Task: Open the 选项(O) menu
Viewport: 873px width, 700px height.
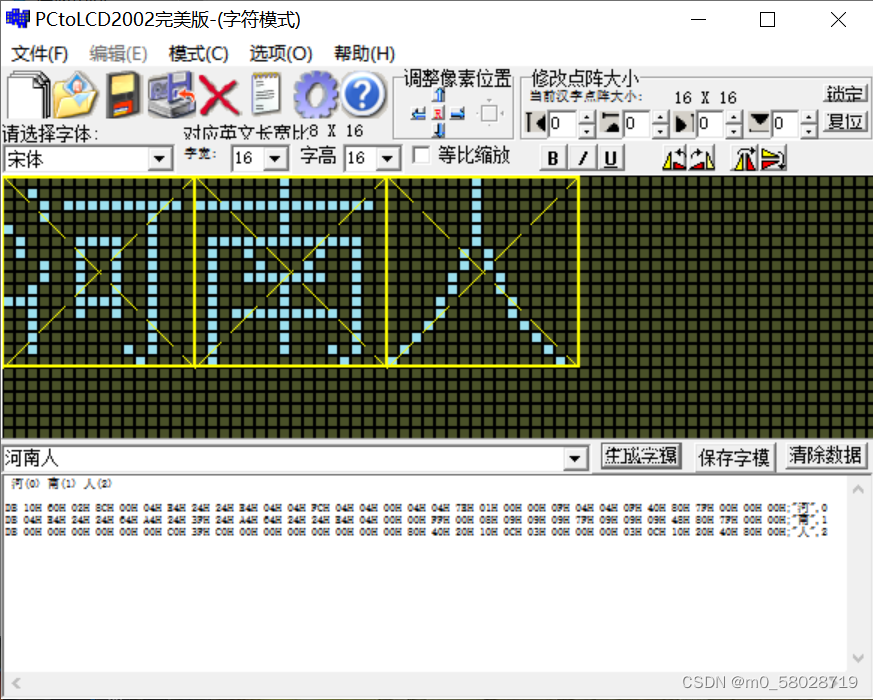Action: pos(280,53)
